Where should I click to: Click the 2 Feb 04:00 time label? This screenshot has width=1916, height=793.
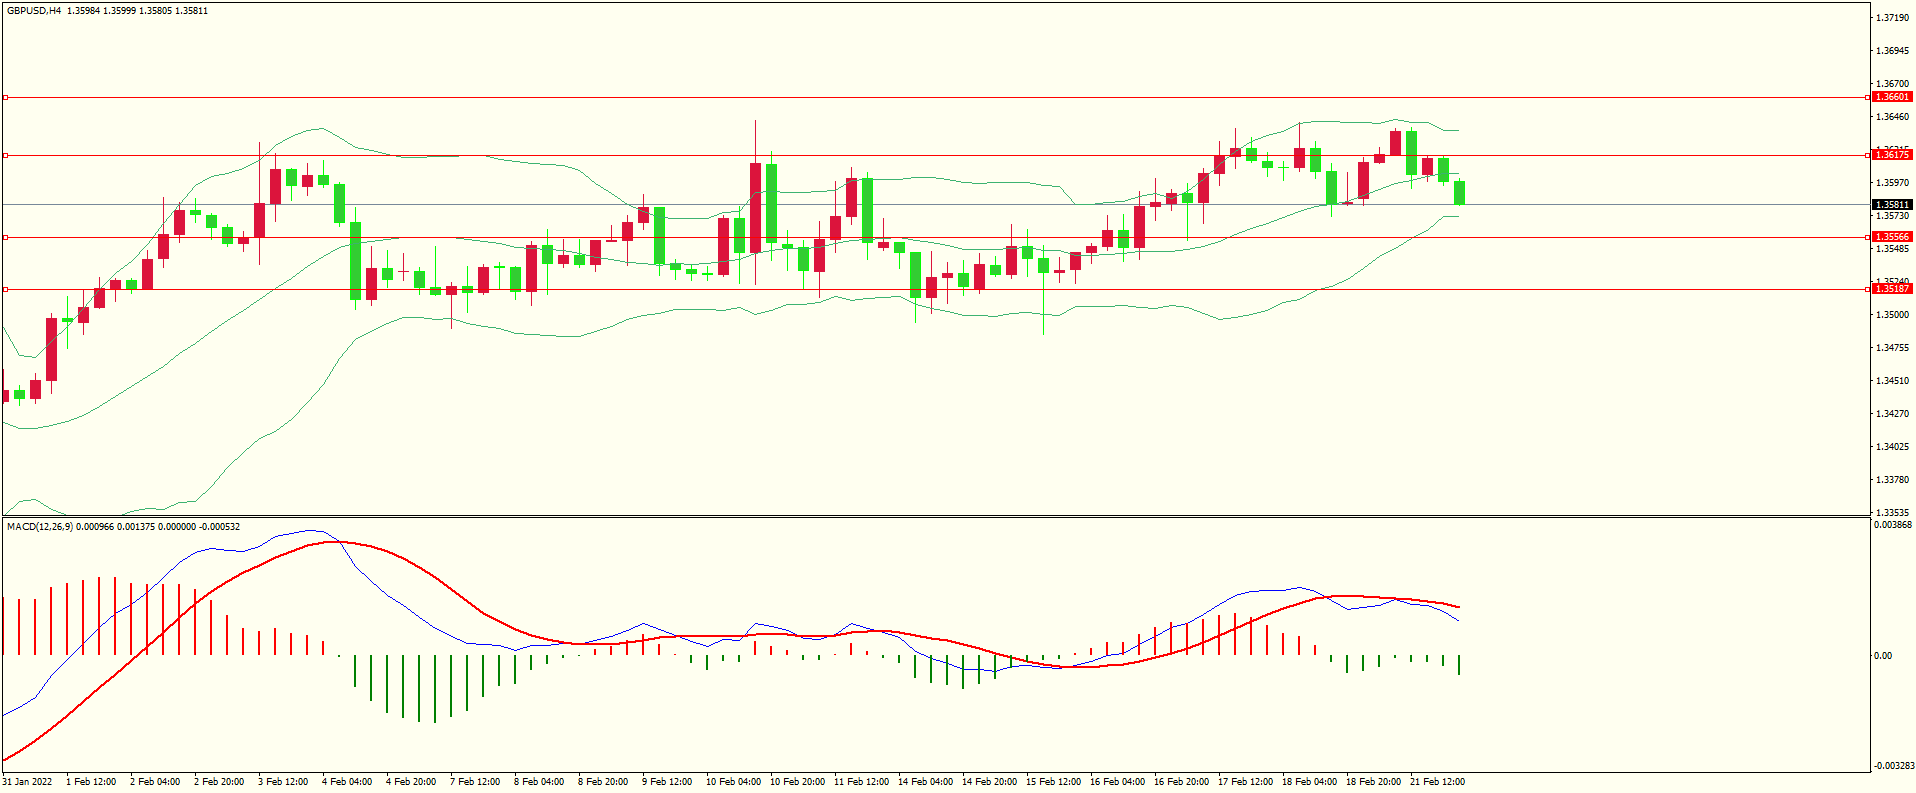tap(155, 782)
